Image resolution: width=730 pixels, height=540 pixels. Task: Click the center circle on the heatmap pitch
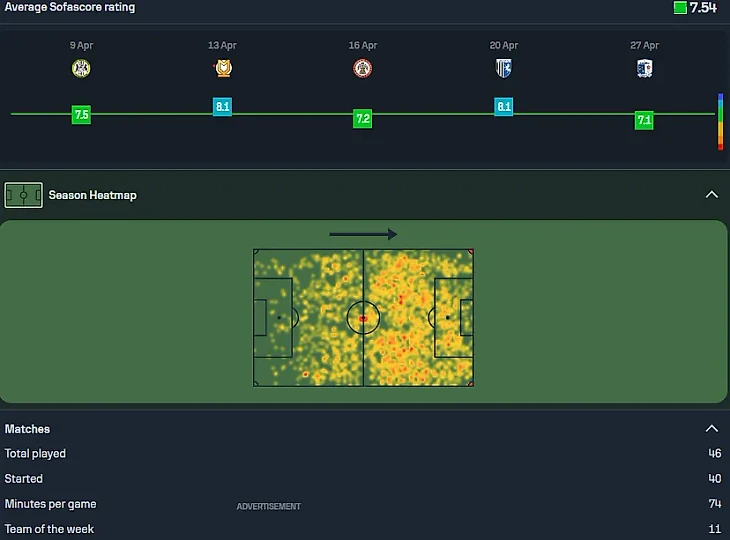pyautogui.click(x=363, y=318)
